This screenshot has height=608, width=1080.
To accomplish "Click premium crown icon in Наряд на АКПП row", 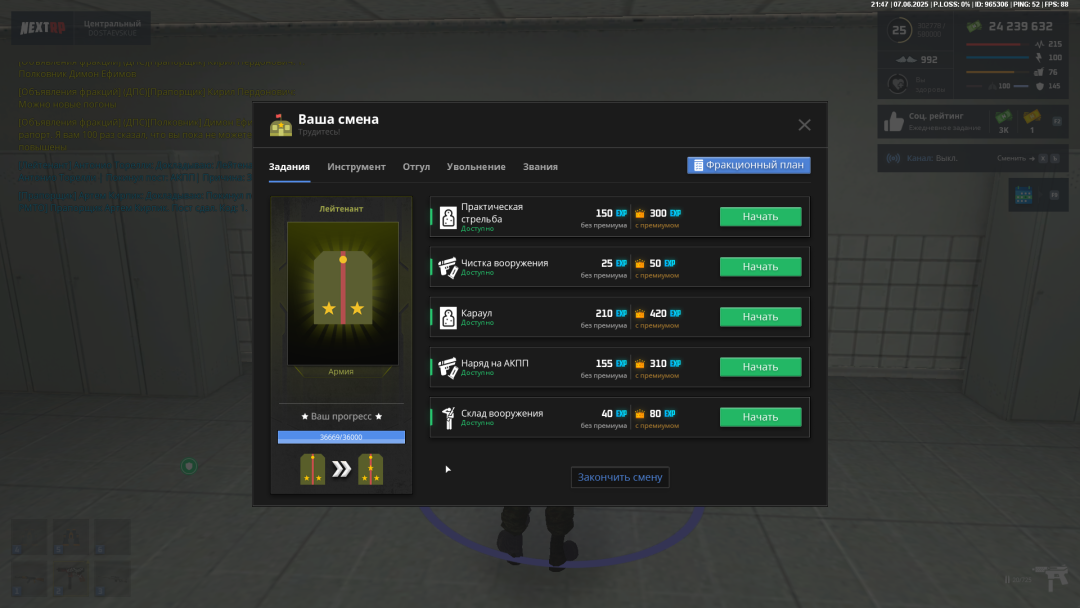I will (x=640, y=364).
